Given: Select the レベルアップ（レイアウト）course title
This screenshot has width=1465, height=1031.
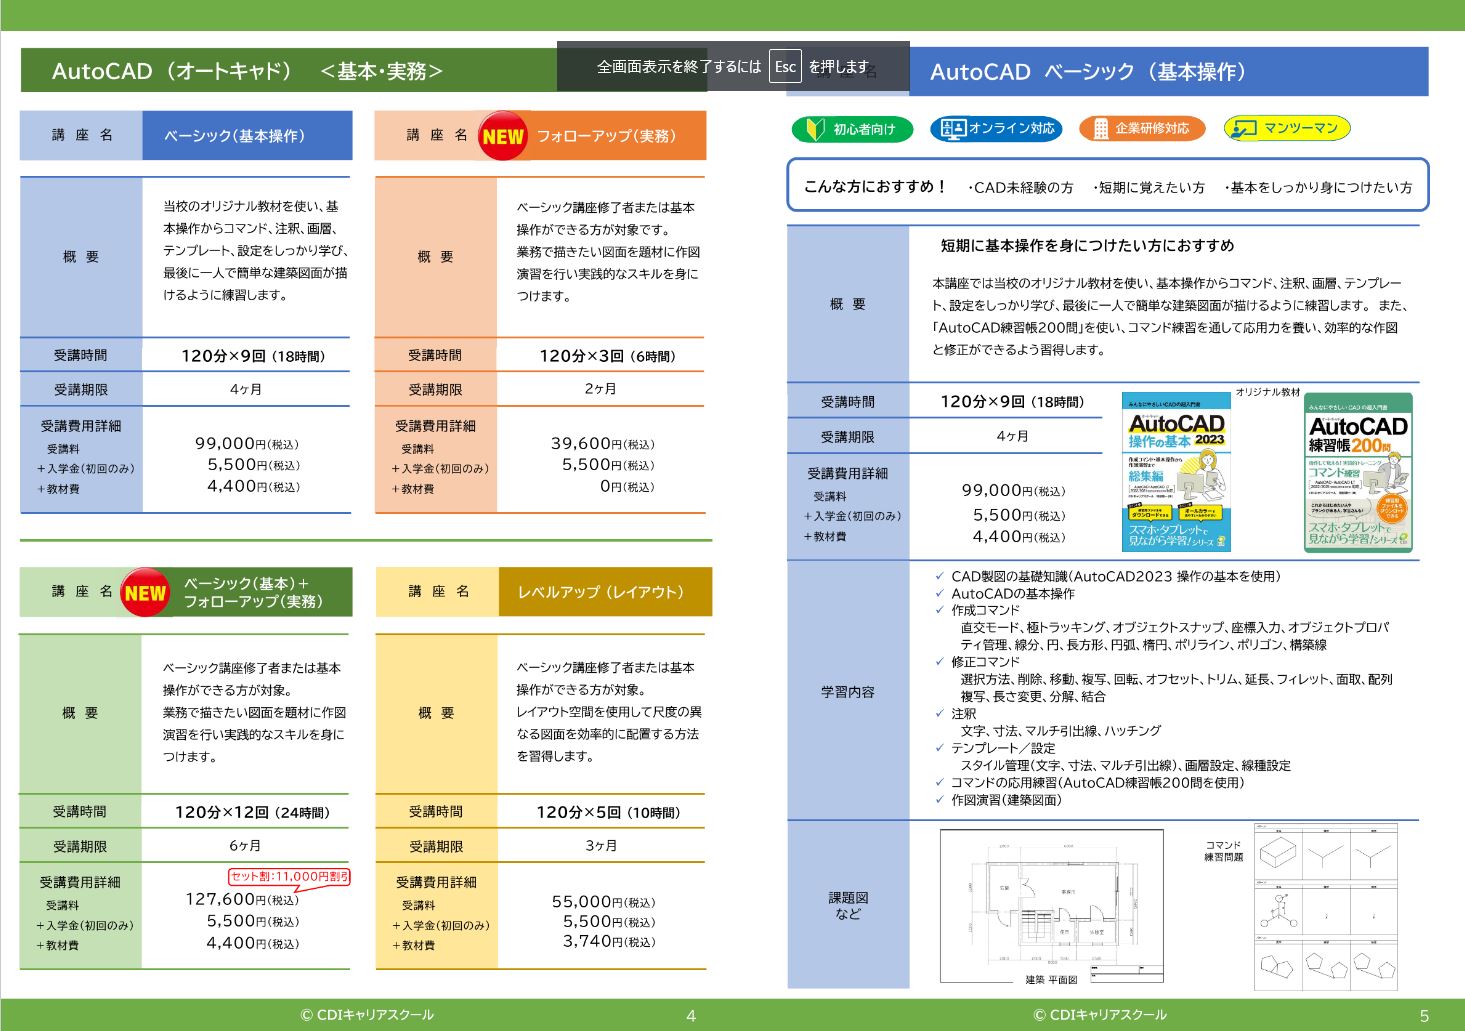Looking at the screenshot, I should (x=601, y=592).
